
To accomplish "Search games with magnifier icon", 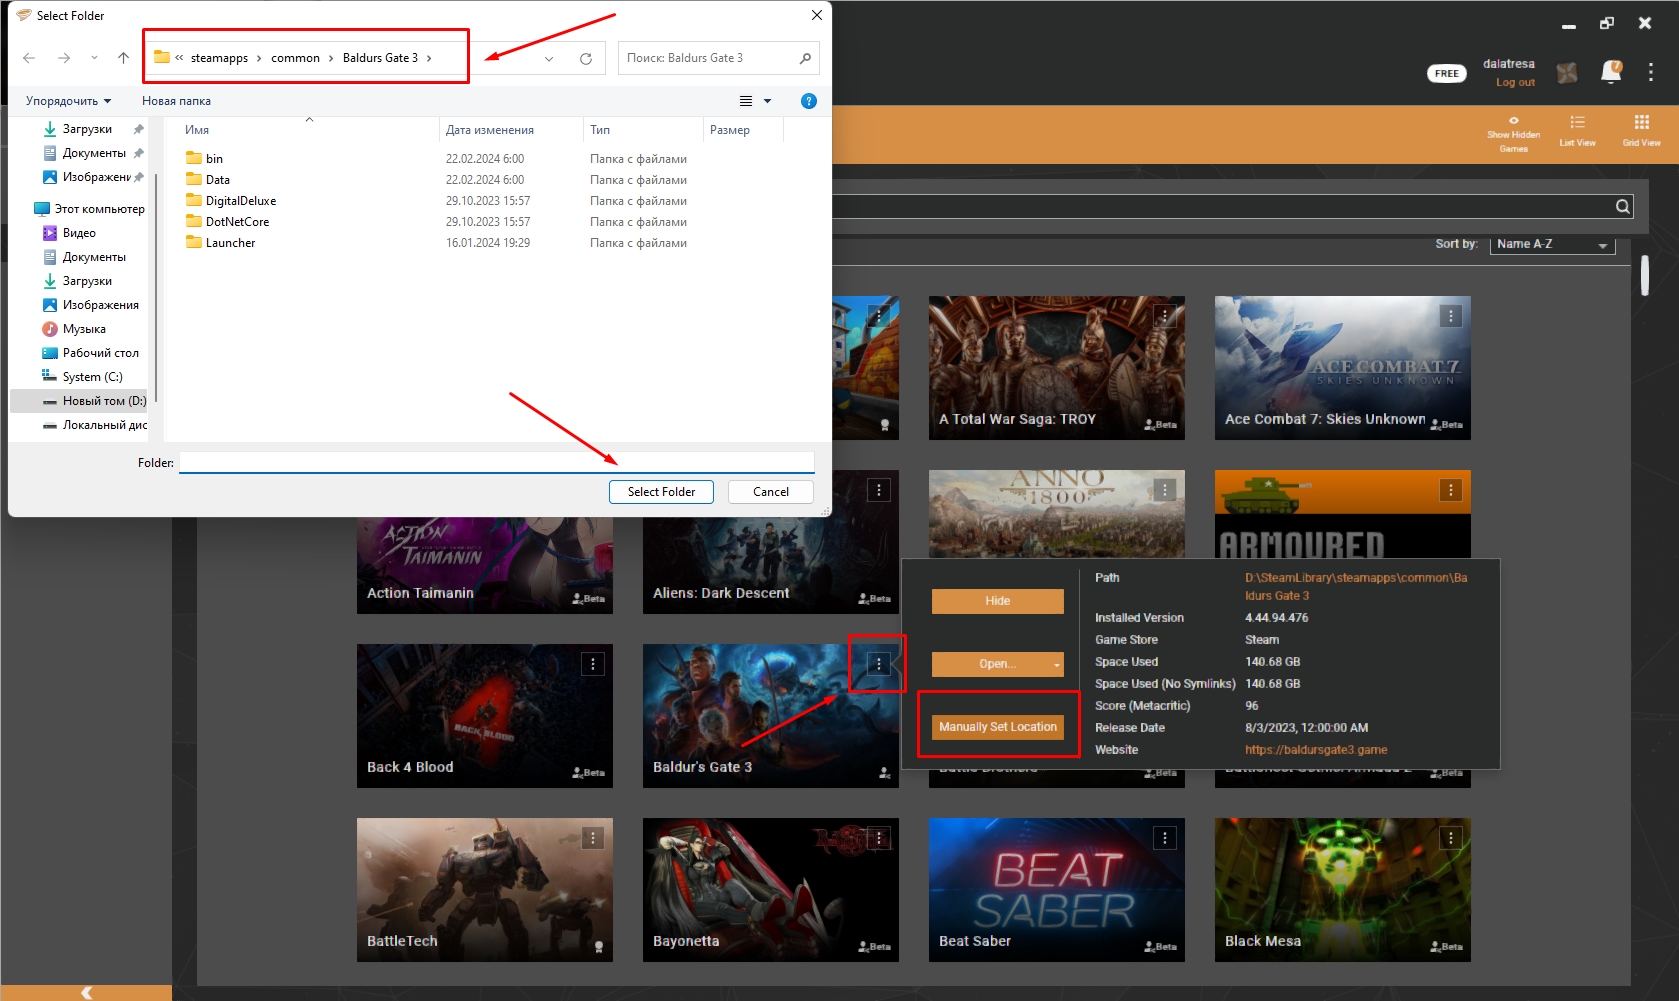I will click(1622, 207).
